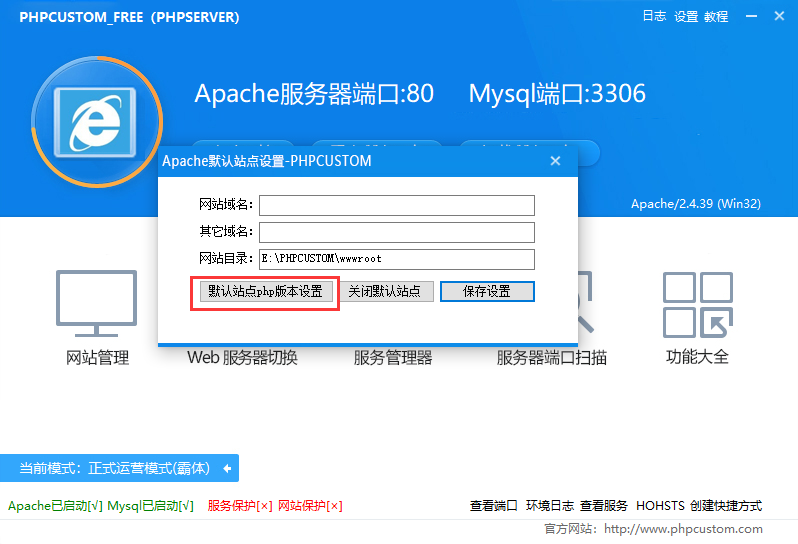This screenshot has width=798, height=544.
Task: Open the 查看服务 link
Action: pos(604,506)
